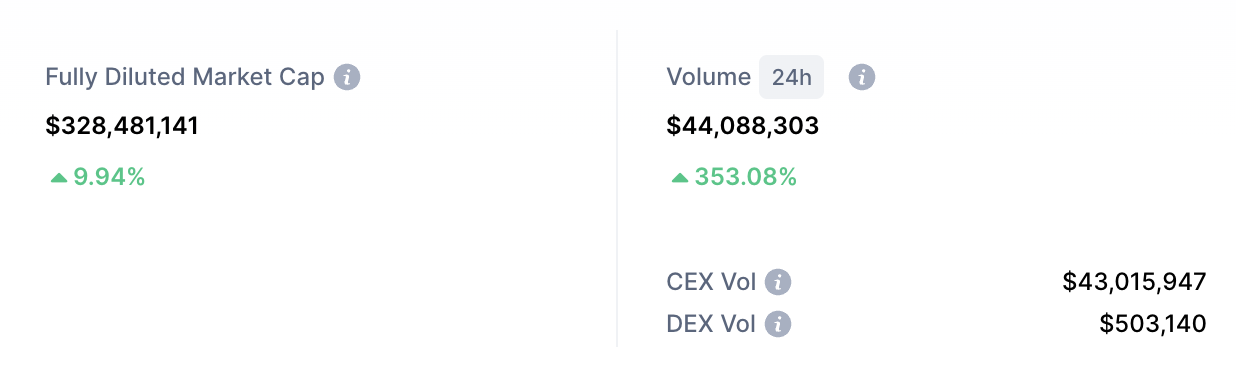Select the $43,015,947 CEX volume amount

[x=1134, y=282]
